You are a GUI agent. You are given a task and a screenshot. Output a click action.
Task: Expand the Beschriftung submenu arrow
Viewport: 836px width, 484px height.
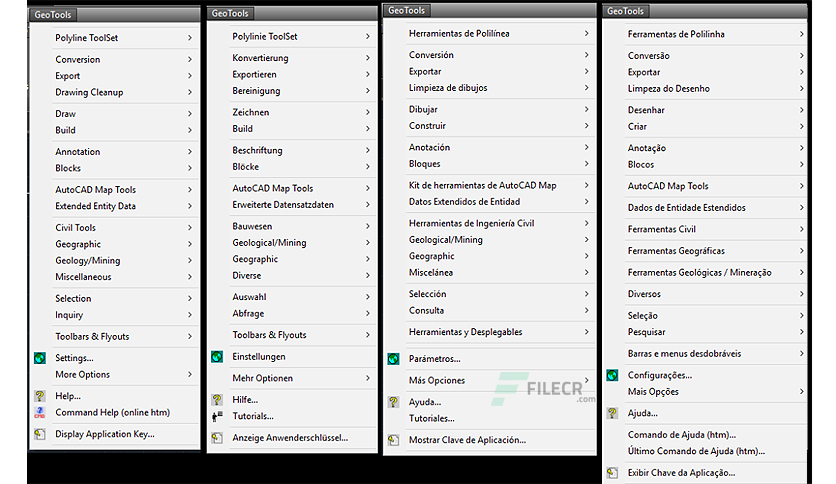(368, 150)
